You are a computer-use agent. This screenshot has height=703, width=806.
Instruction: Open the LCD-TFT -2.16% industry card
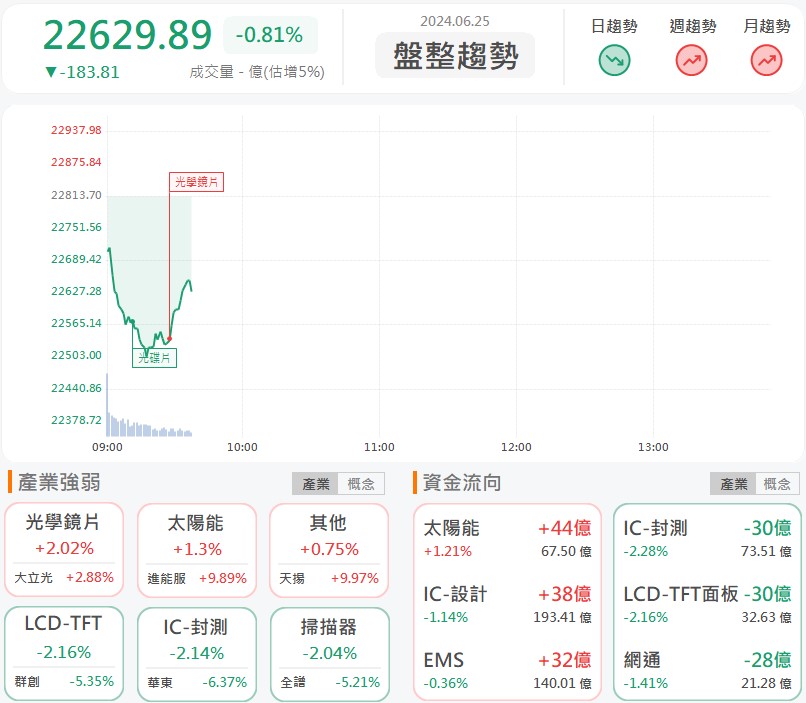pos(64,653)
